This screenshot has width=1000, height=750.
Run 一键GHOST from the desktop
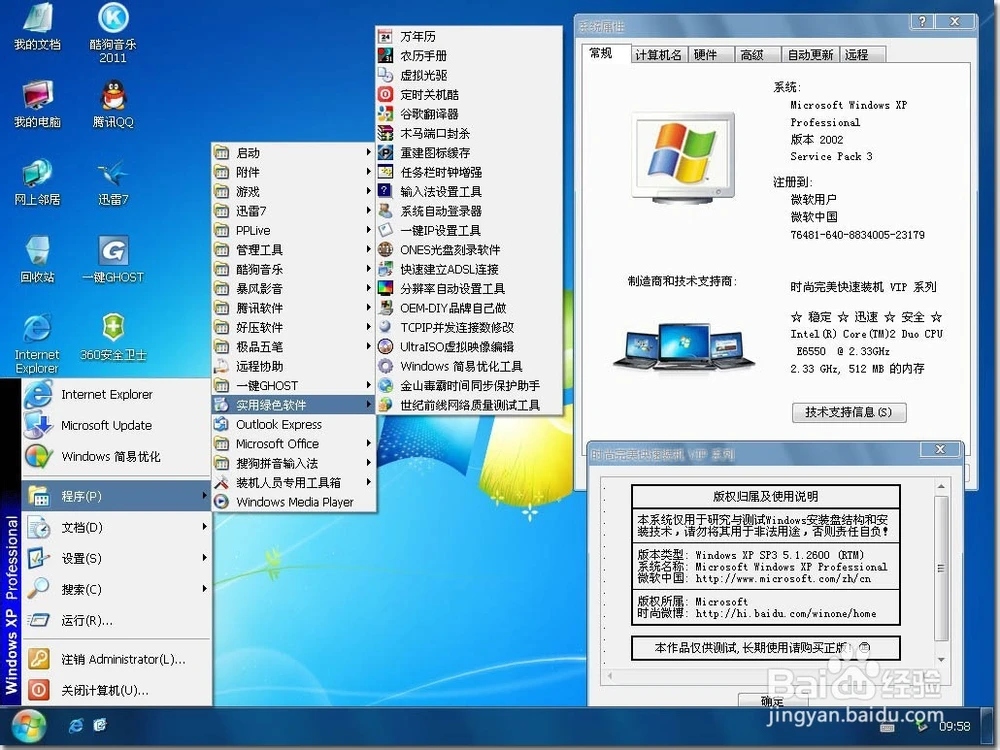(x=112, y=255)
